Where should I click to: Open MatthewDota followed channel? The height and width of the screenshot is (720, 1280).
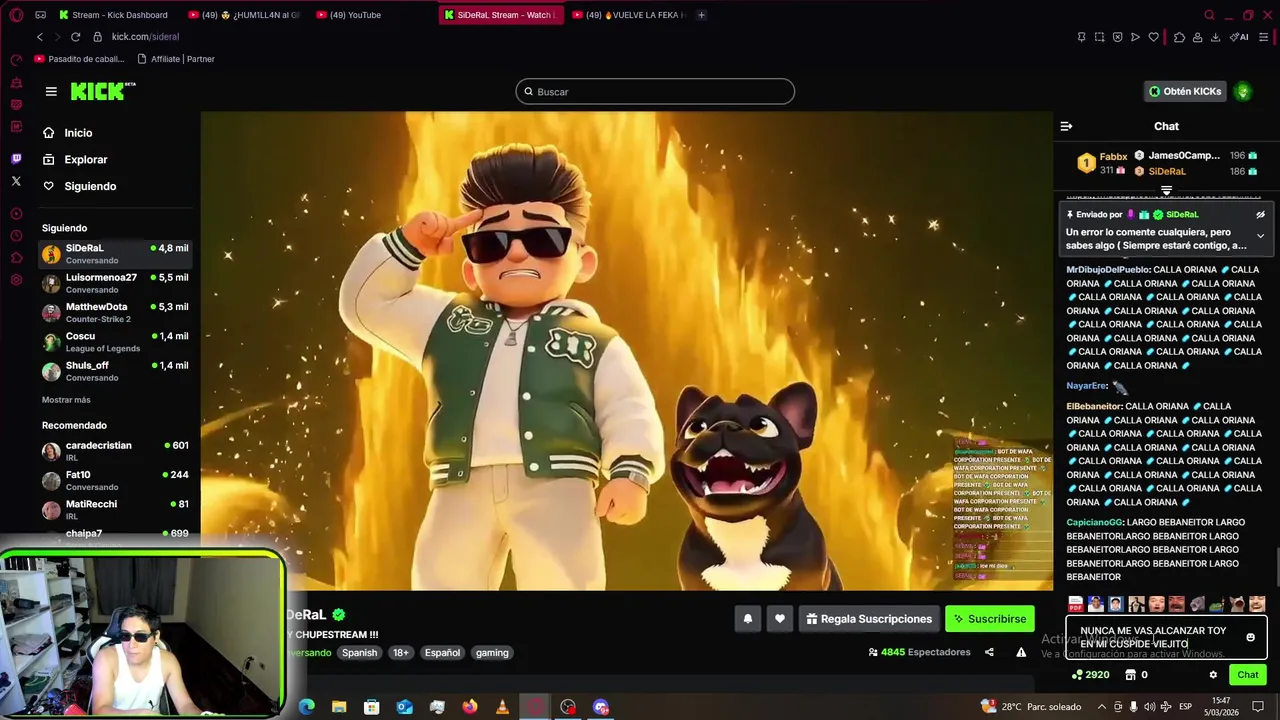pos(116,312)
